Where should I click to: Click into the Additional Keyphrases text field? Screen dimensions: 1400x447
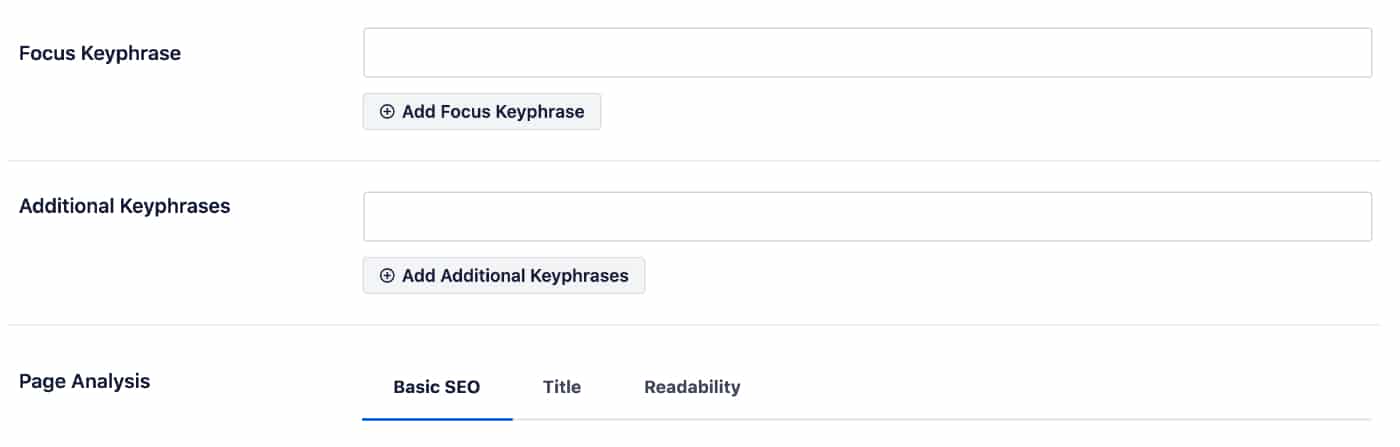(867, 217)
